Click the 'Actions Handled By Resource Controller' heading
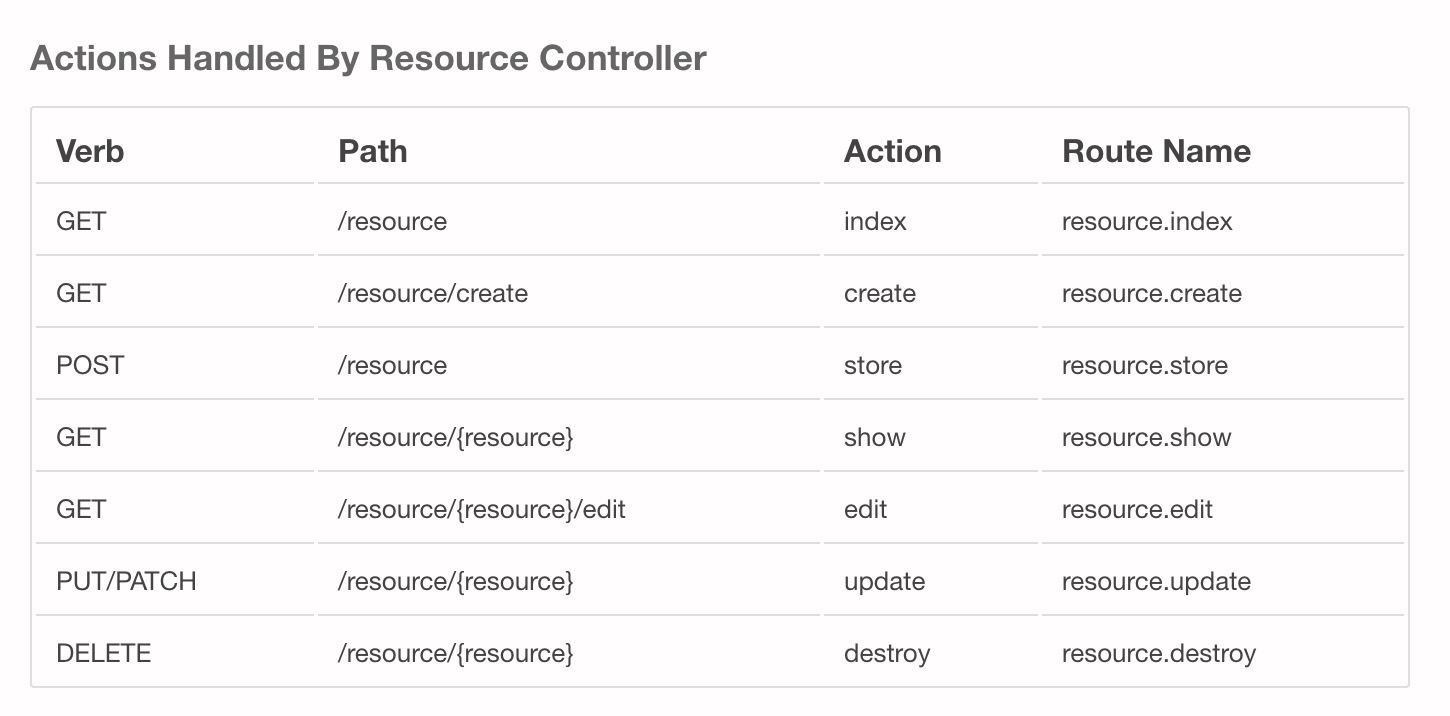Screen dimensions: 1450x716 [x=368, y=59]
